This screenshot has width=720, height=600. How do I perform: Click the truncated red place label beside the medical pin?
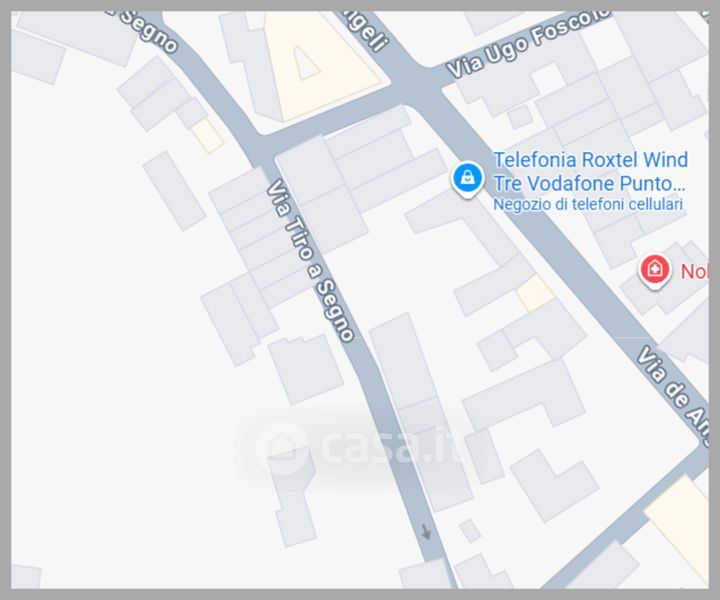(x=694, y=272)
